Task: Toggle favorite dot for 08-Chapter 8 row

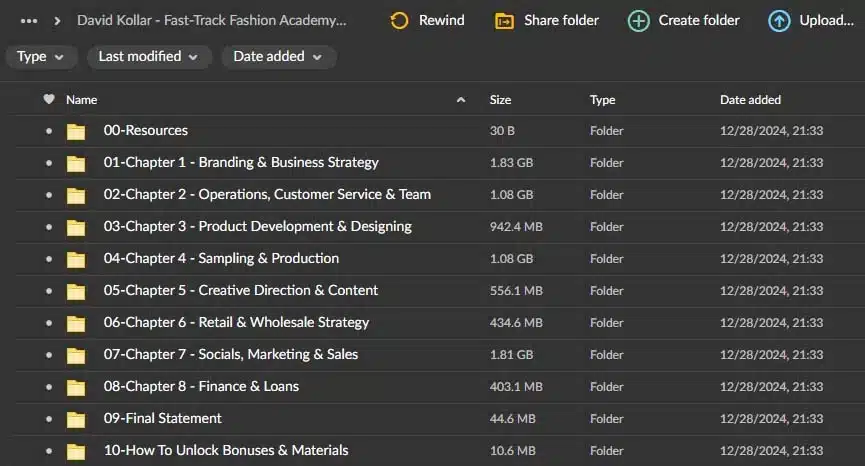Action: (x=49, y=387)
